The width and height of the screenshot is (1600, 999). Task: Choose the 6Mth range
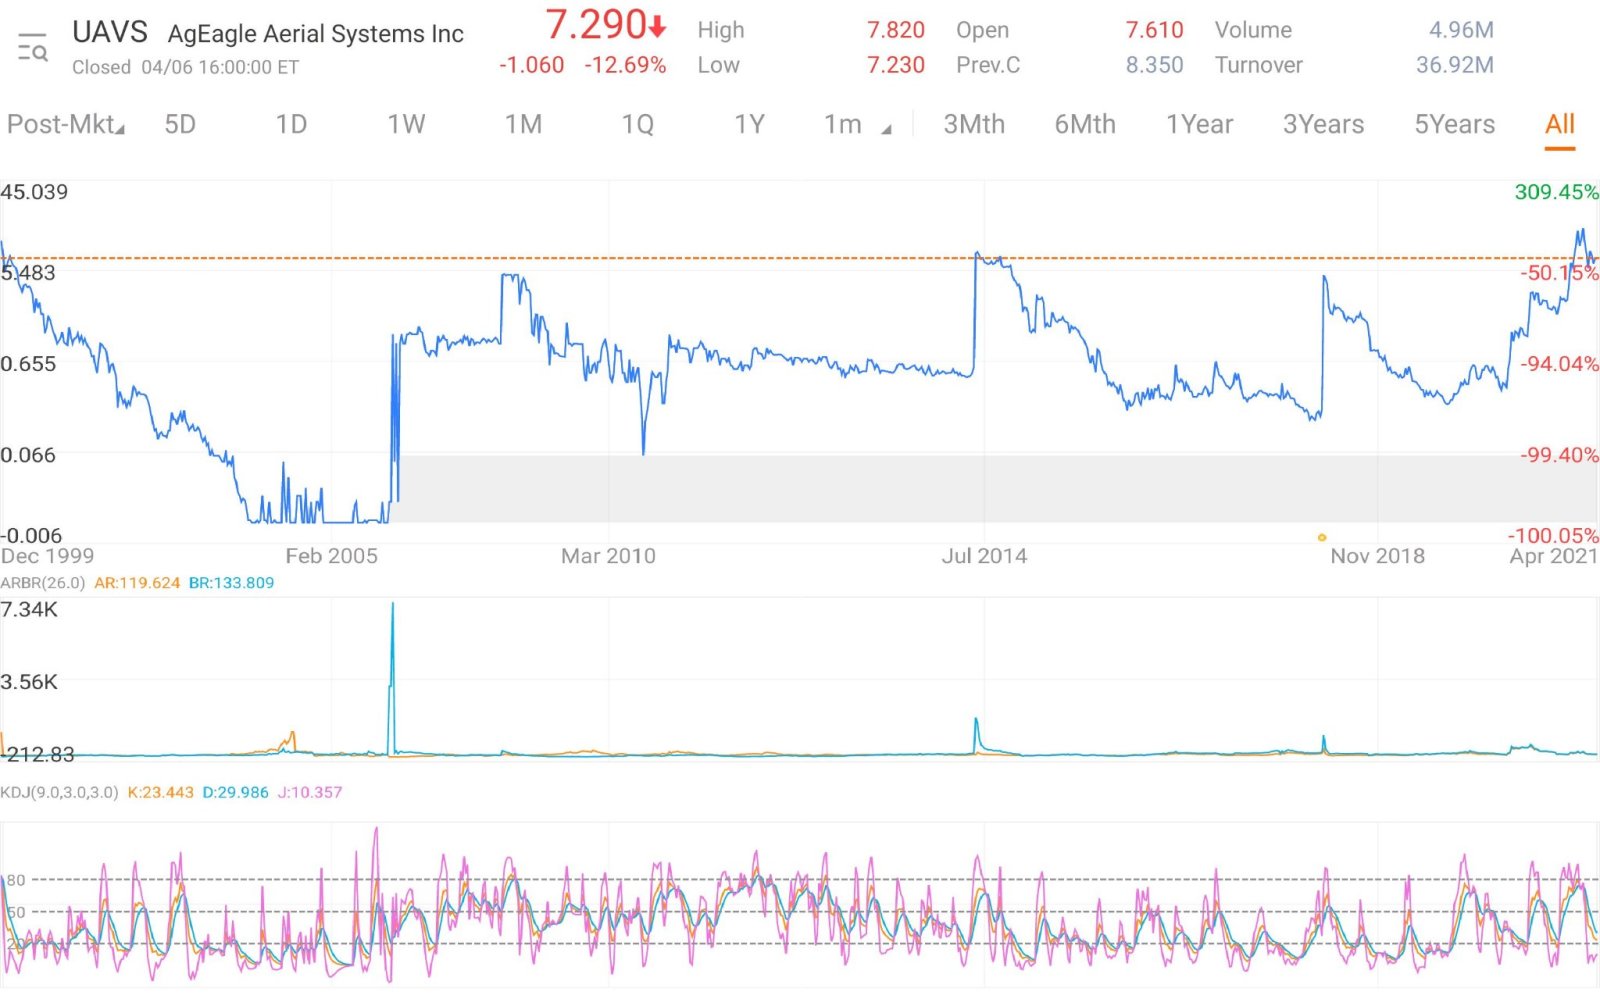(1085, 125)
